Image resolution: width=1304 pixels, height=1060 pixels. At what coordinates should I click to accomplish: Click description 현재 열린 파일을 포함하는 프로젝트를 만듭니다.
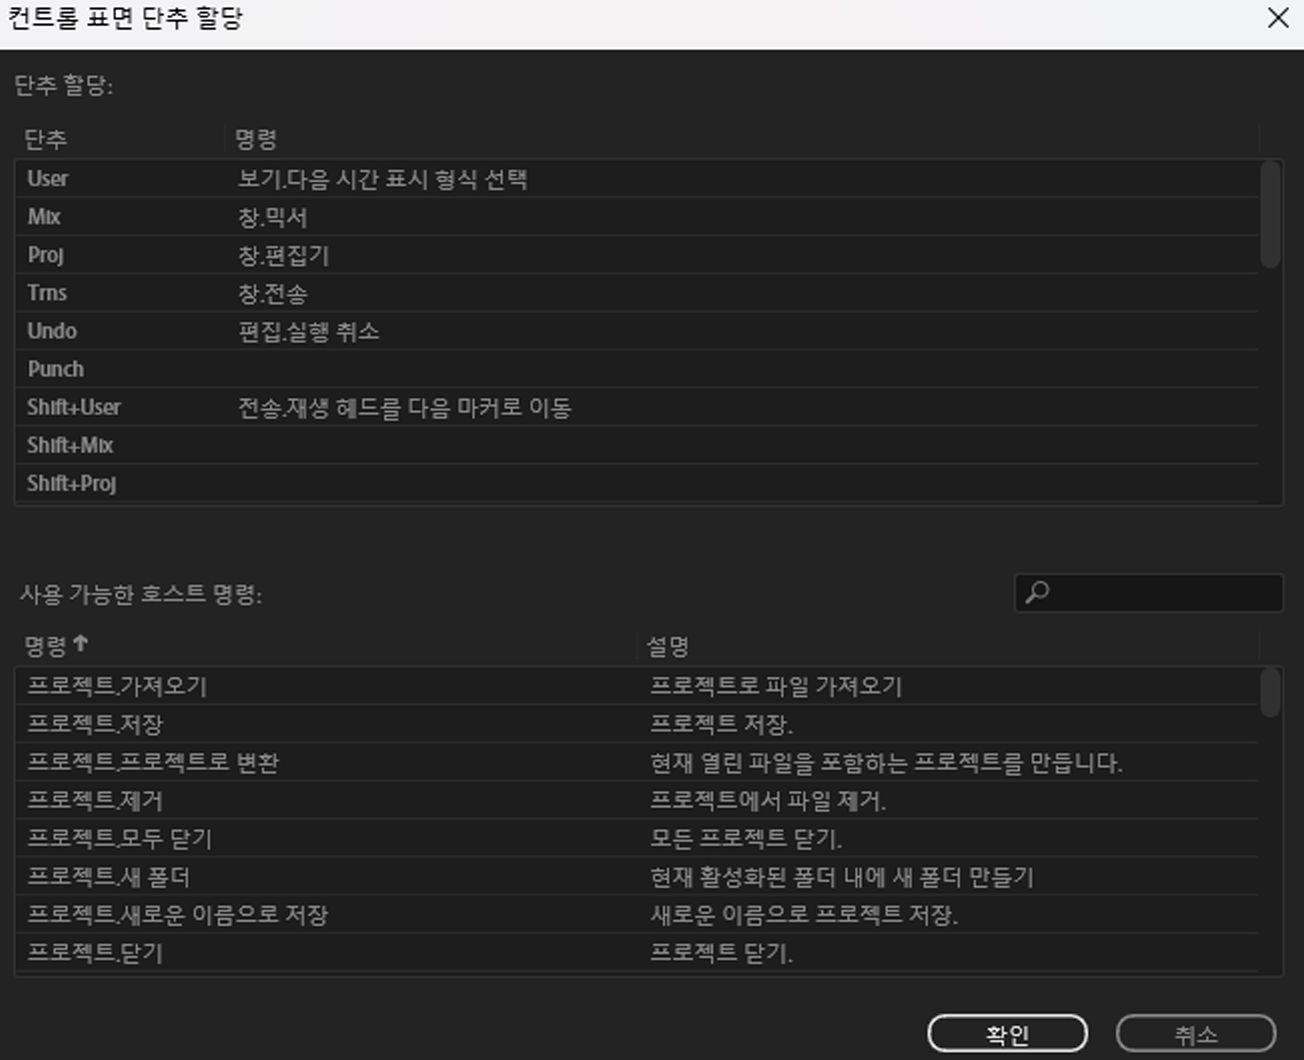tap(886, 762)
